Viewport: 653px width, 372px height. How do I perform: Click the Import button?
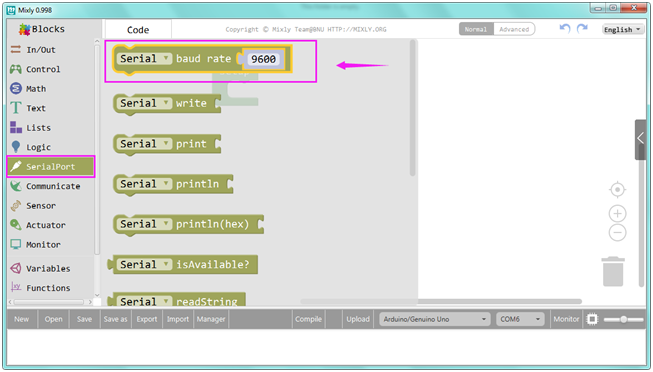[x=178, y=320]
